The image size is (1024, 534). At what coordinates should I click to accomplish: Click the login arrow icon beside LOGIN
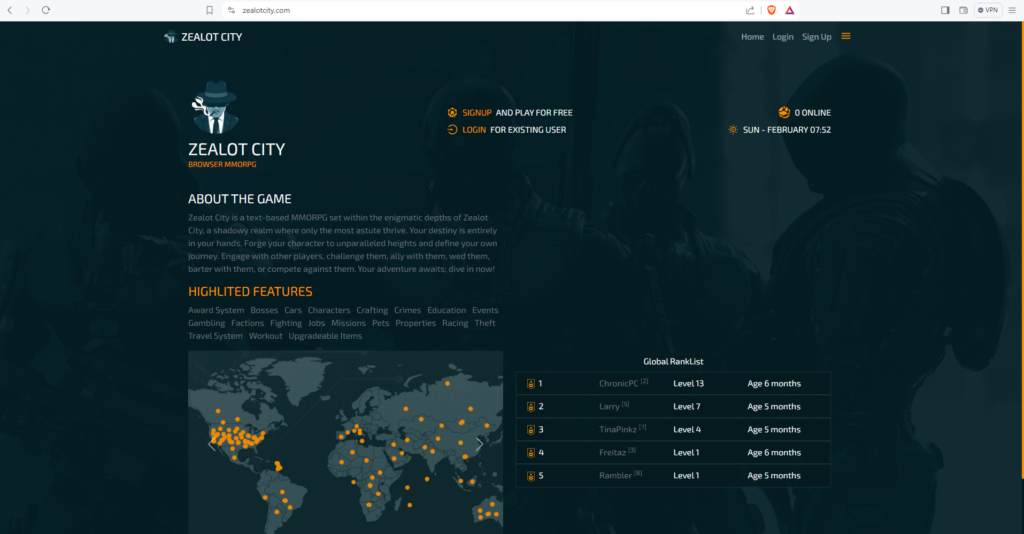452,129
